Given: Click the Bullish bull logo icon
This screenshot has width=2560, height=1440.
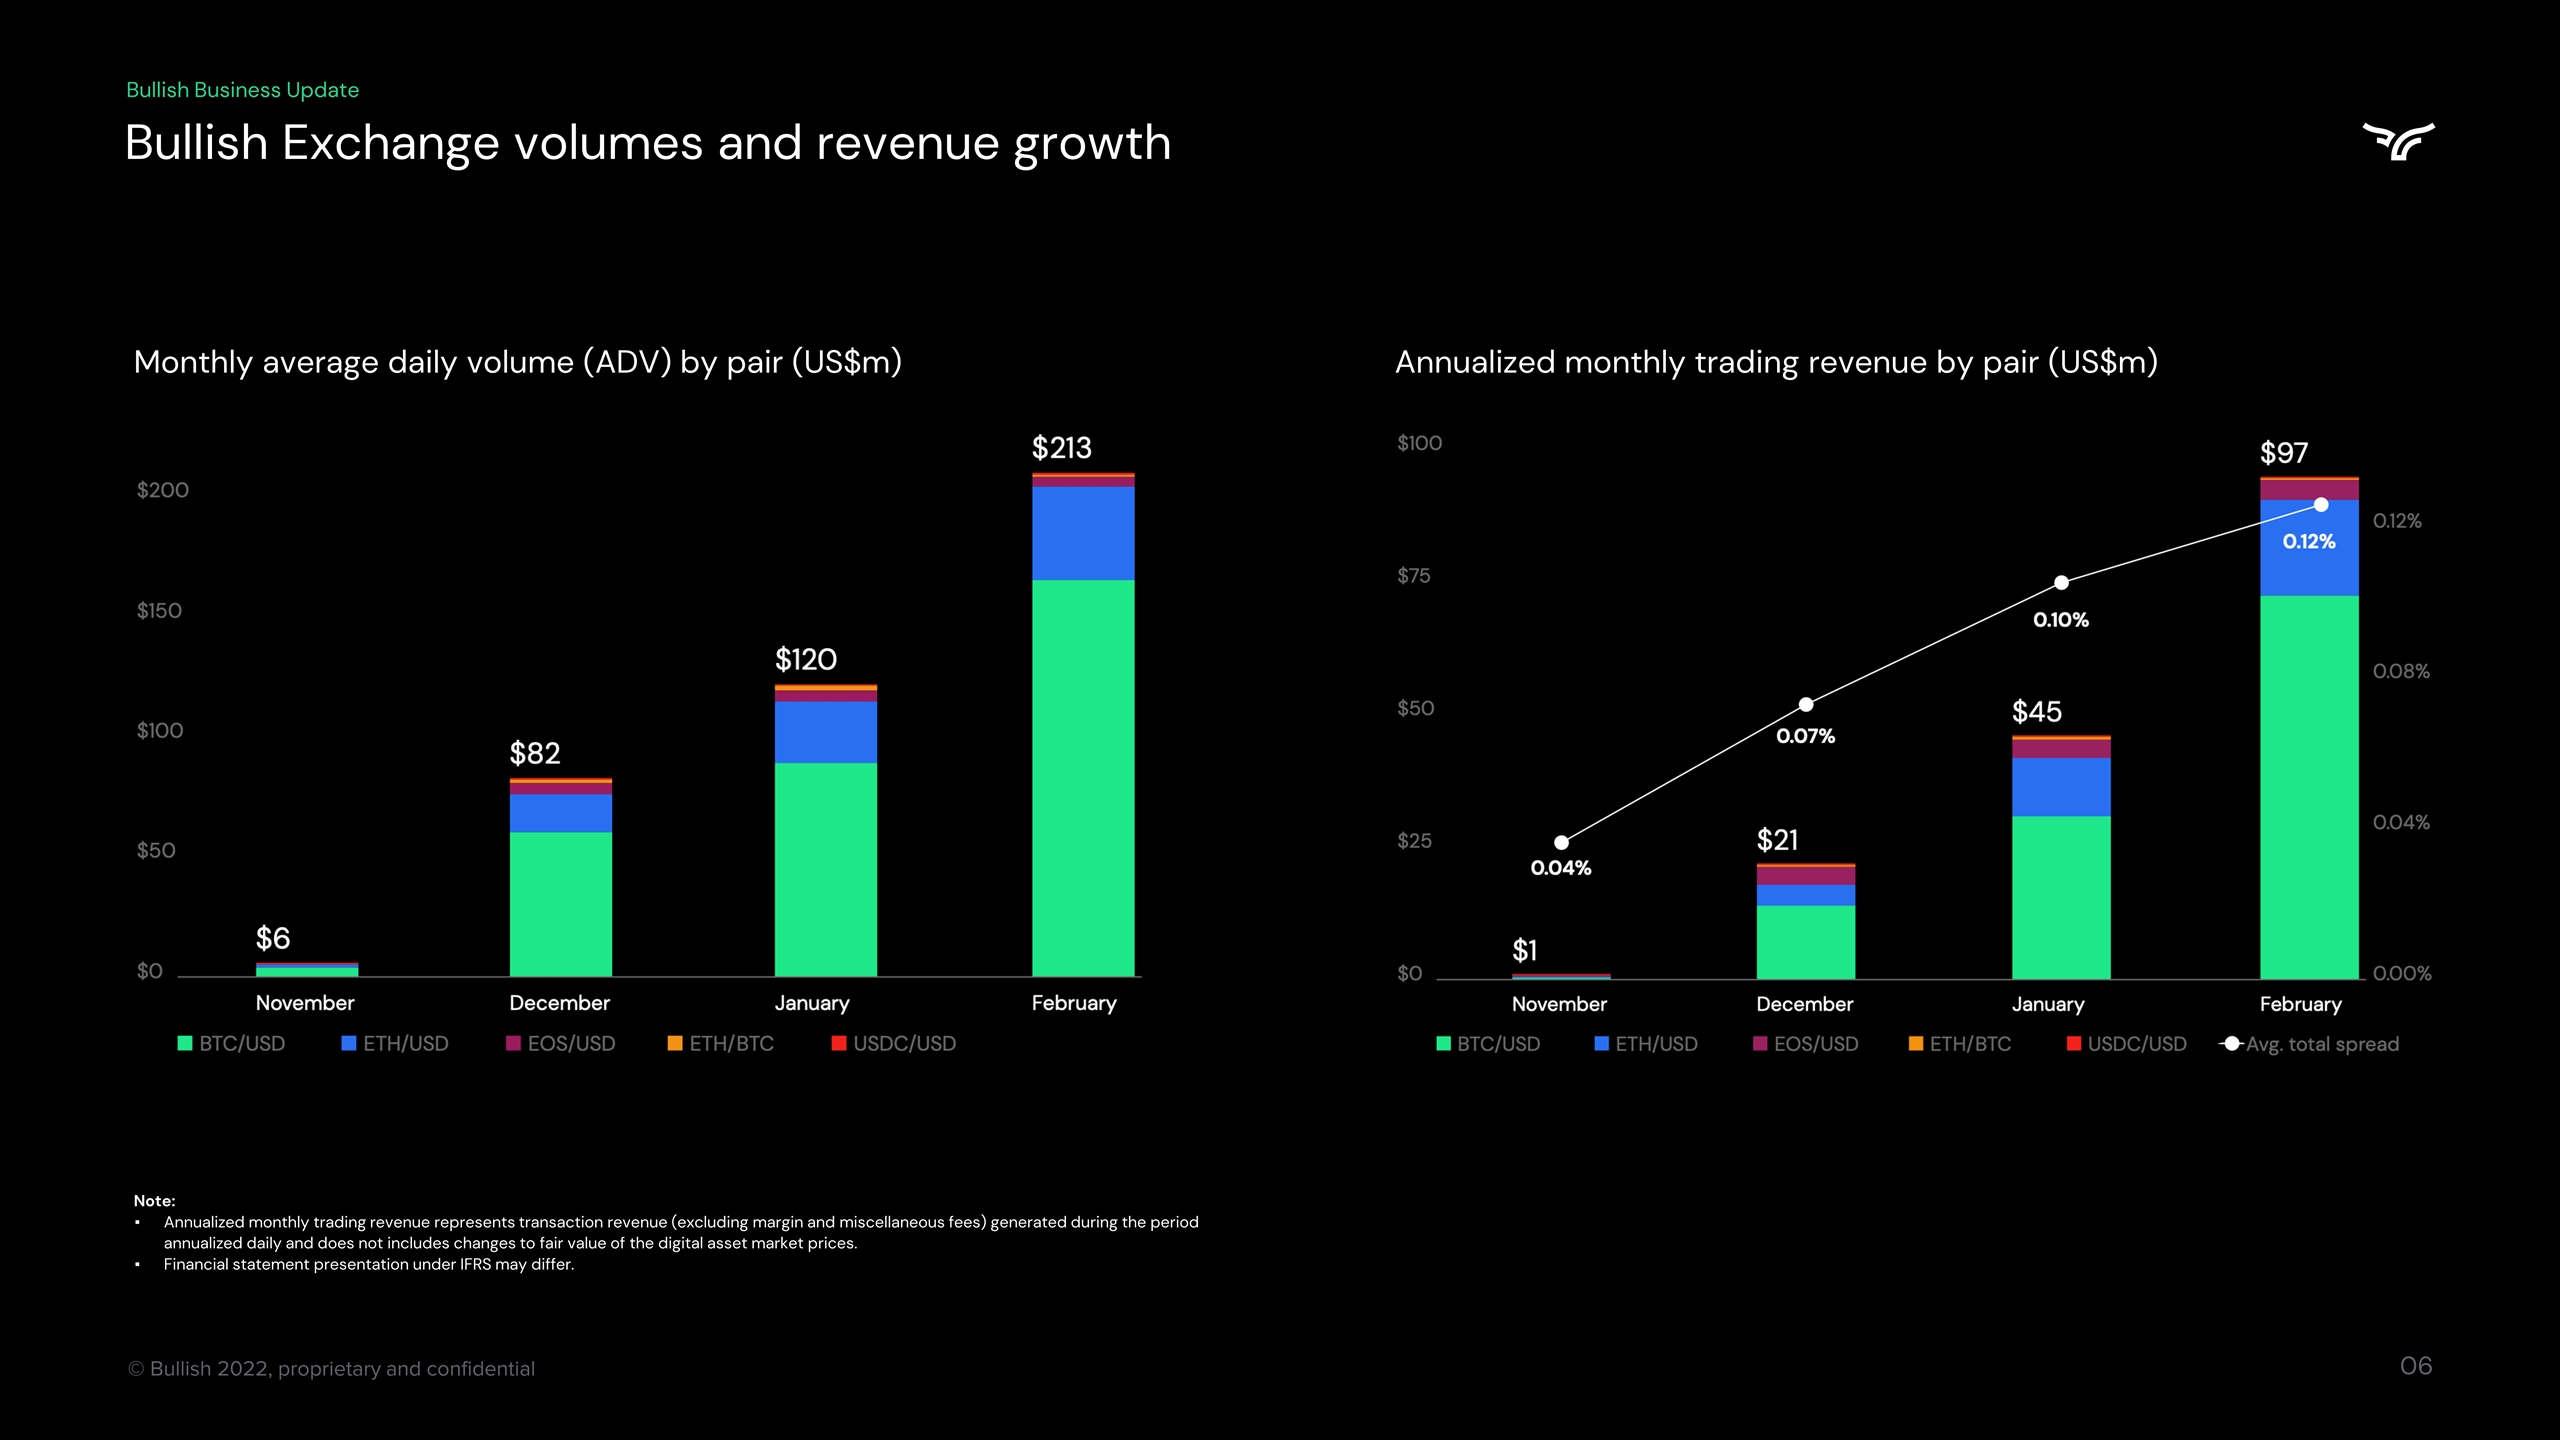Looking at the screenshot, I should [2398, 141].
